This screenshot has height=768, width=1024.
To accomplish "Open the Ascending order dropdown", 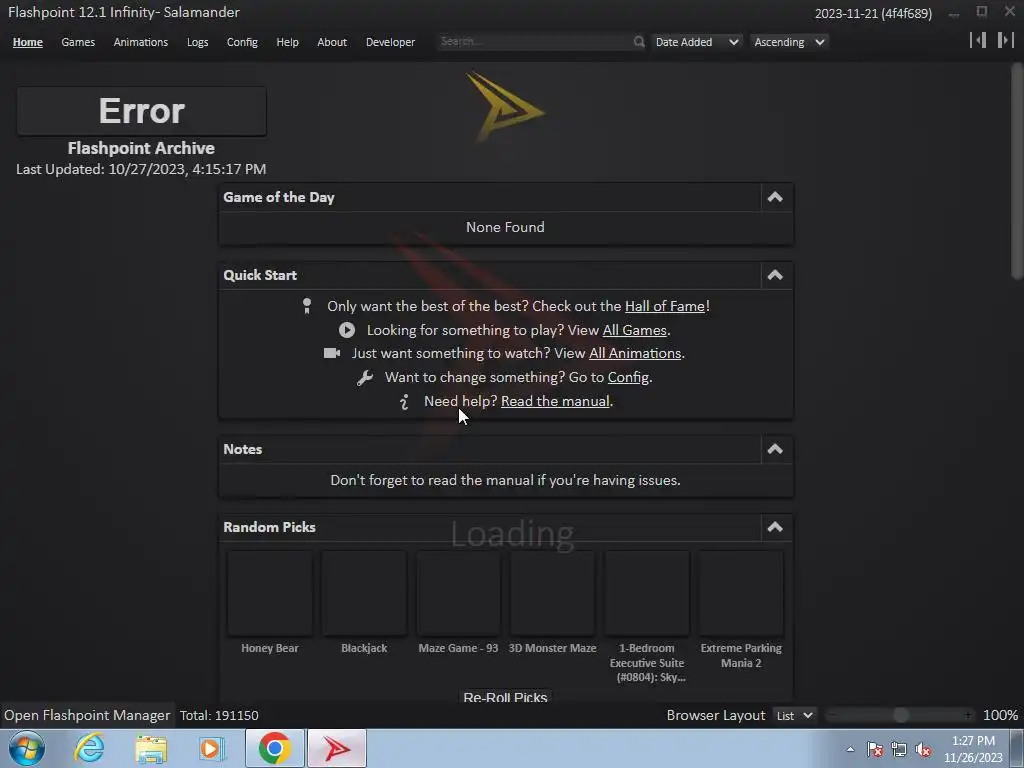I will point(789,42).
